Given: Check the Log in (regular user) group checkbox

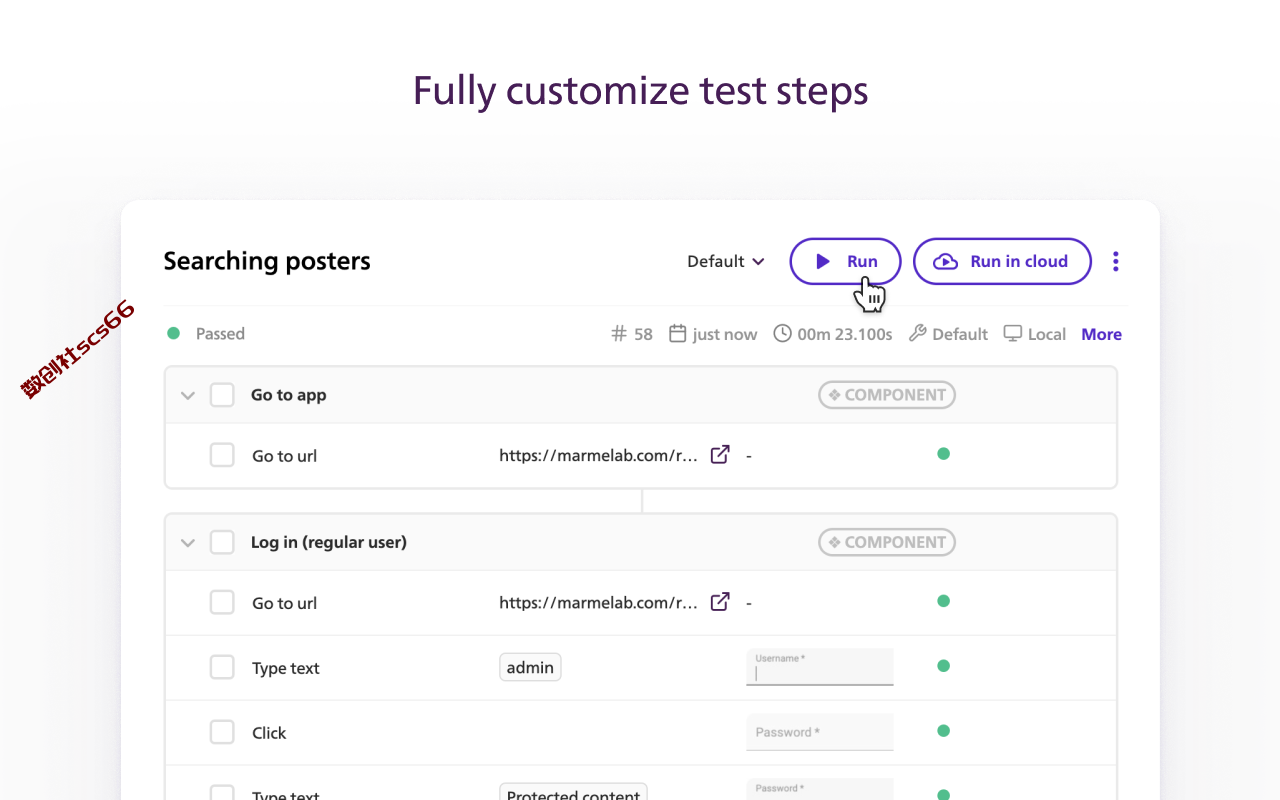Looking at the screenshot, I should (x=222, y=542).
